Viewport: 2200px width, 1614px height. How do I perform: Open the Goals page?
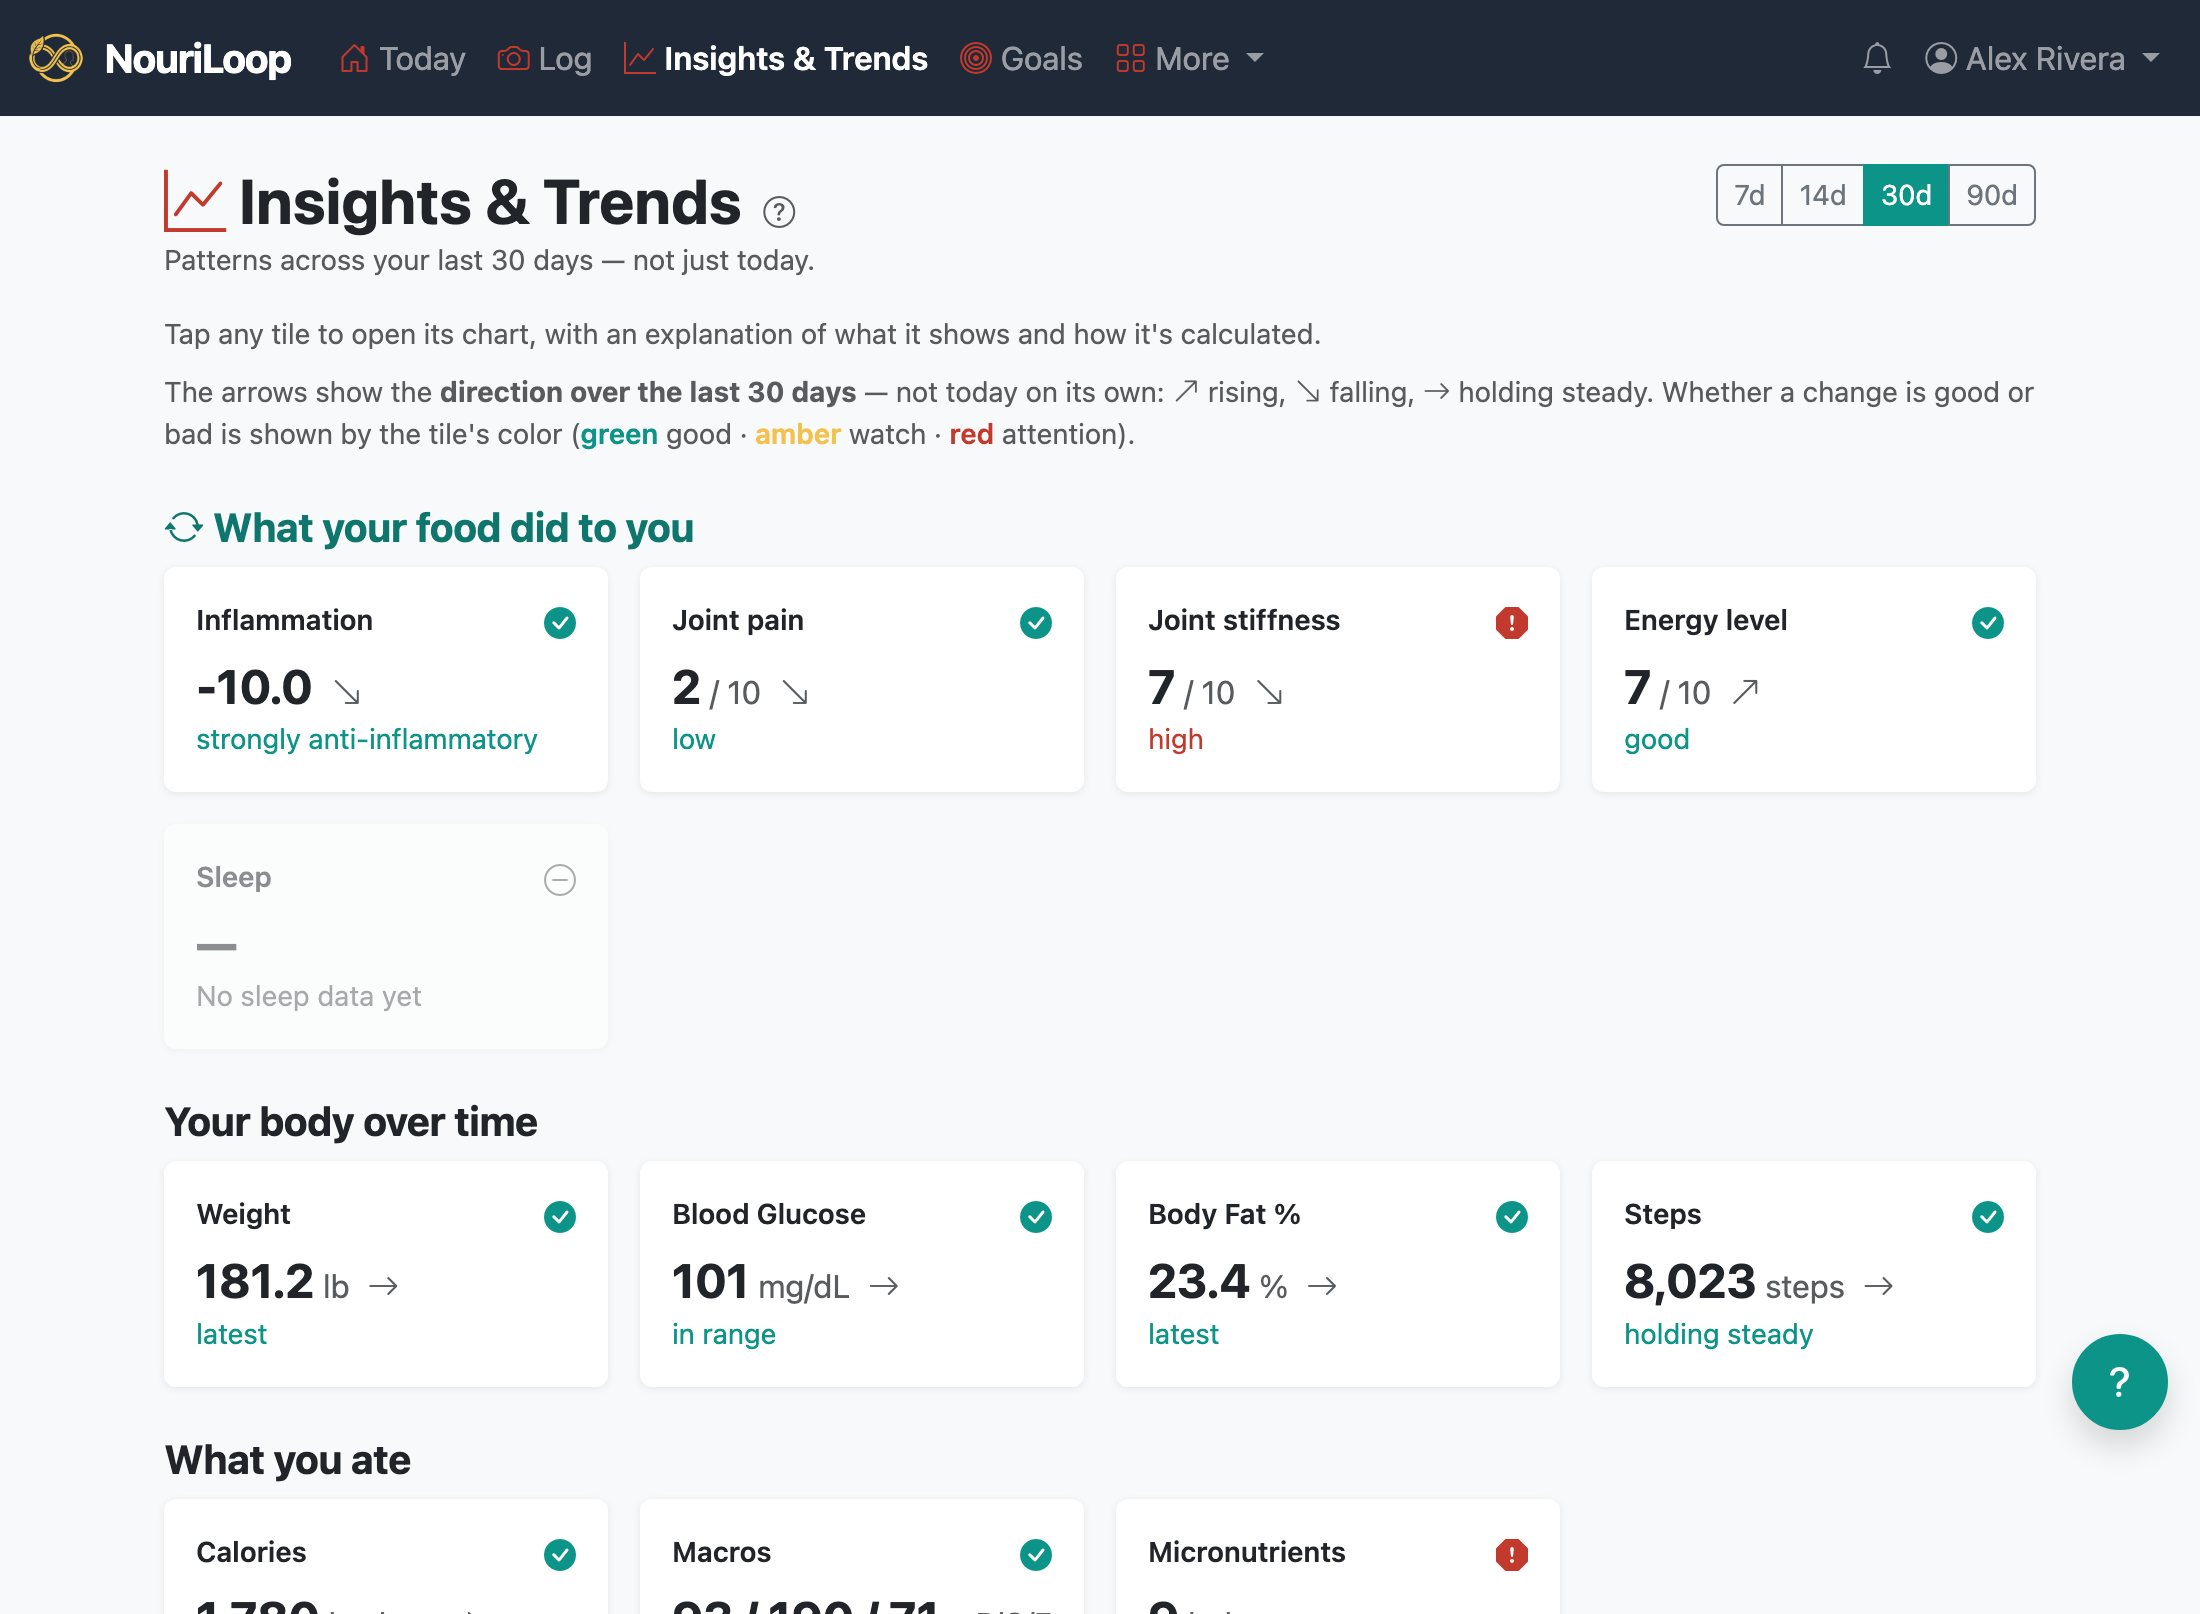click(x=1021, y=58)
